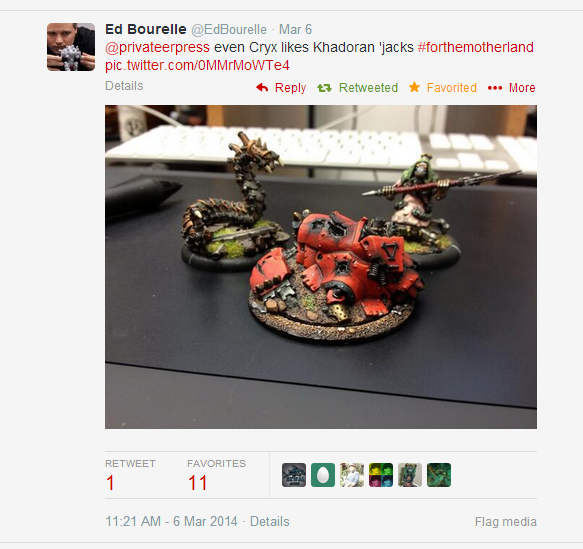This screenshot has width=583, height=549.
Task: Open the four-color pop-art favoriter avatar
Action: [381, 475]
